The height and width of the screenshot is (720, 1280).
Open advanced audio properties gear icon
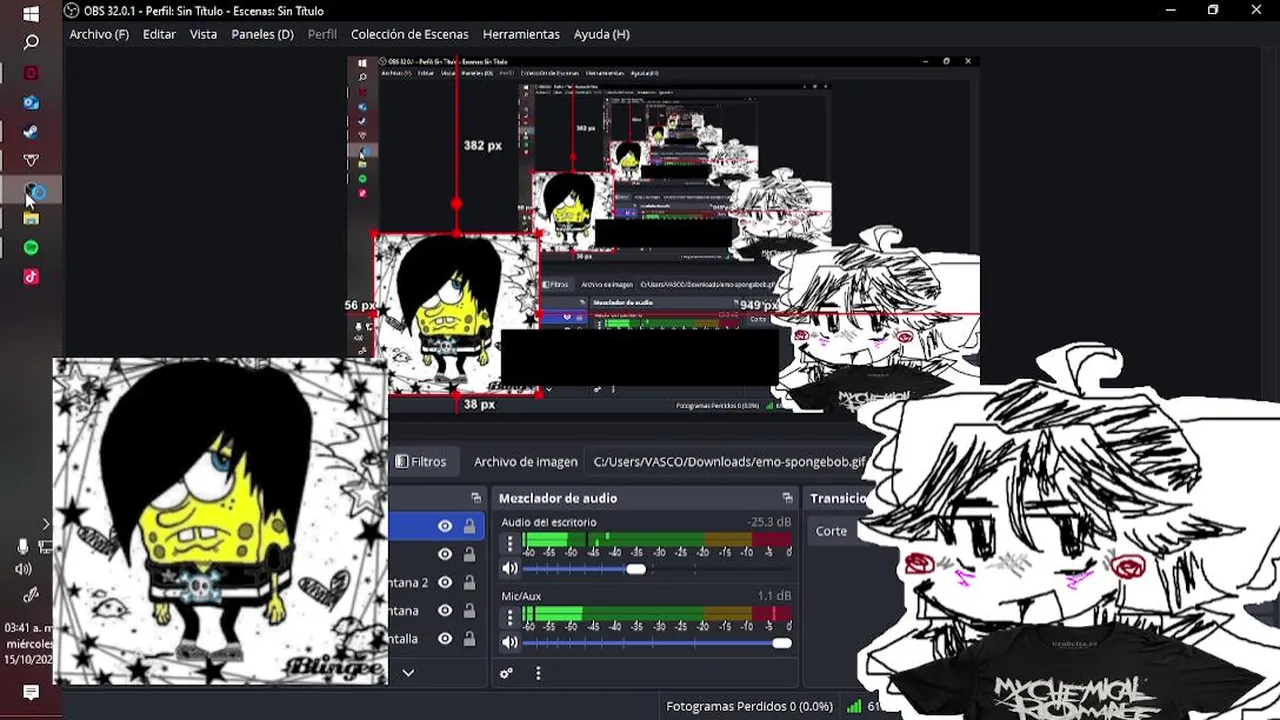coord(506,673)
